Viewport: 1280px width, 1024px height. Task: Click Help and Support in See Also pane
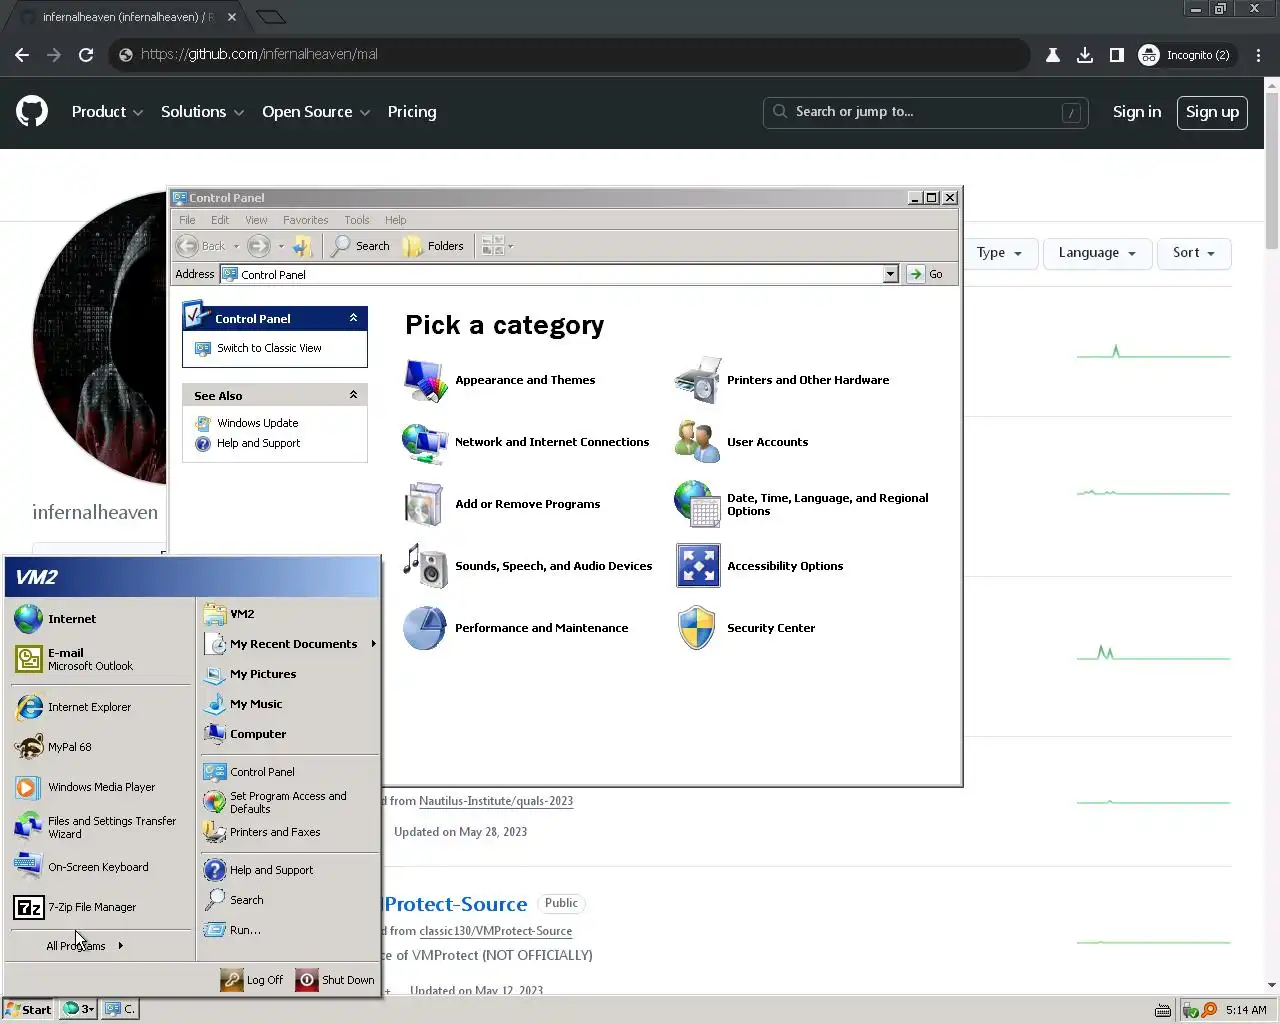[x=258, y=443]
